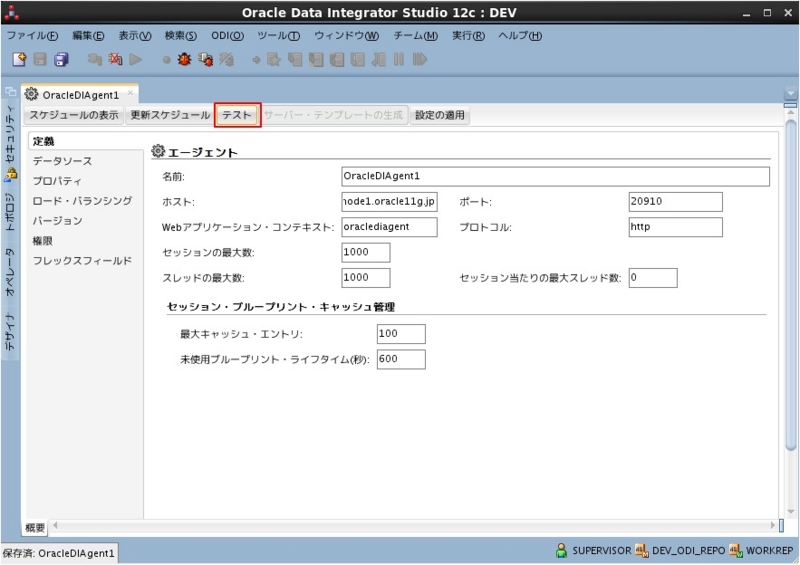Click the 名前 field containing OracleDIAgent1
Viewport: 800px width, 565px height.
coord(555,176)
